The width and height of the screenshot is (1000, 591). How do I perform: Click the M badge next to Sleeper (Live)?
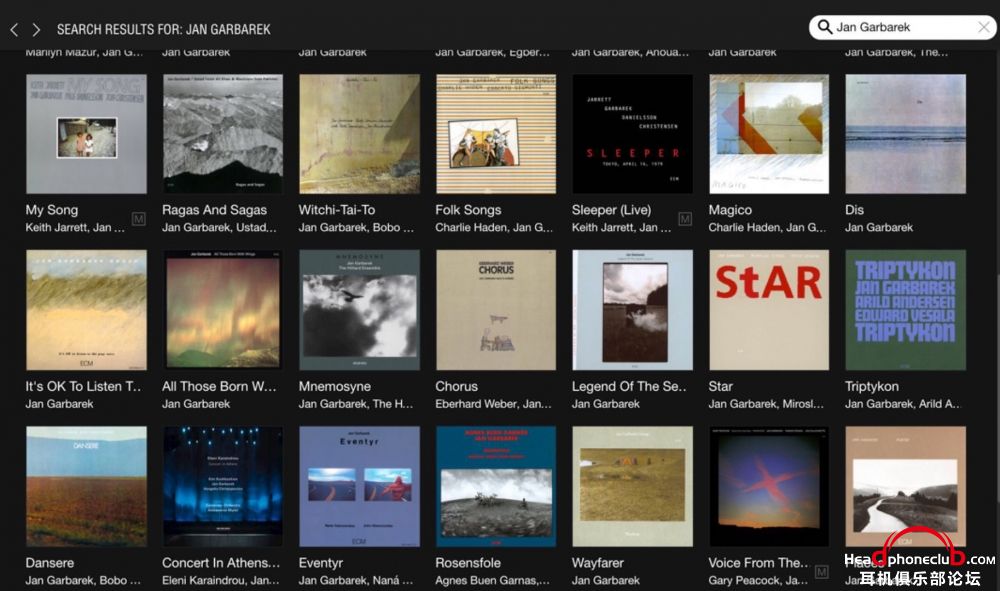[685, 219]
